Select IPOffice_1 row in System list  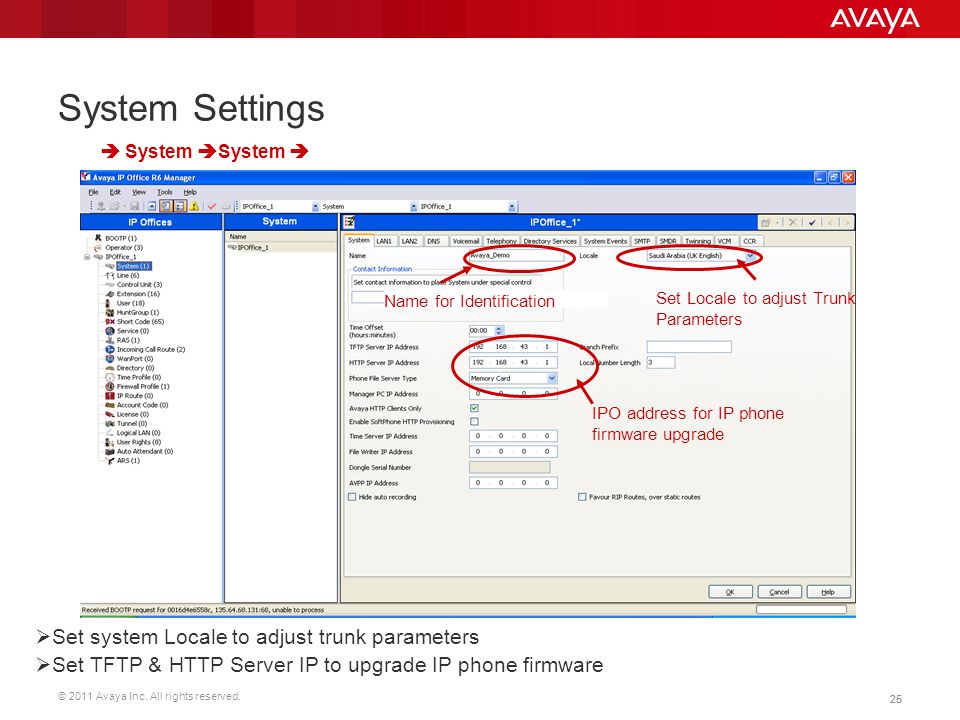point(280,247)
